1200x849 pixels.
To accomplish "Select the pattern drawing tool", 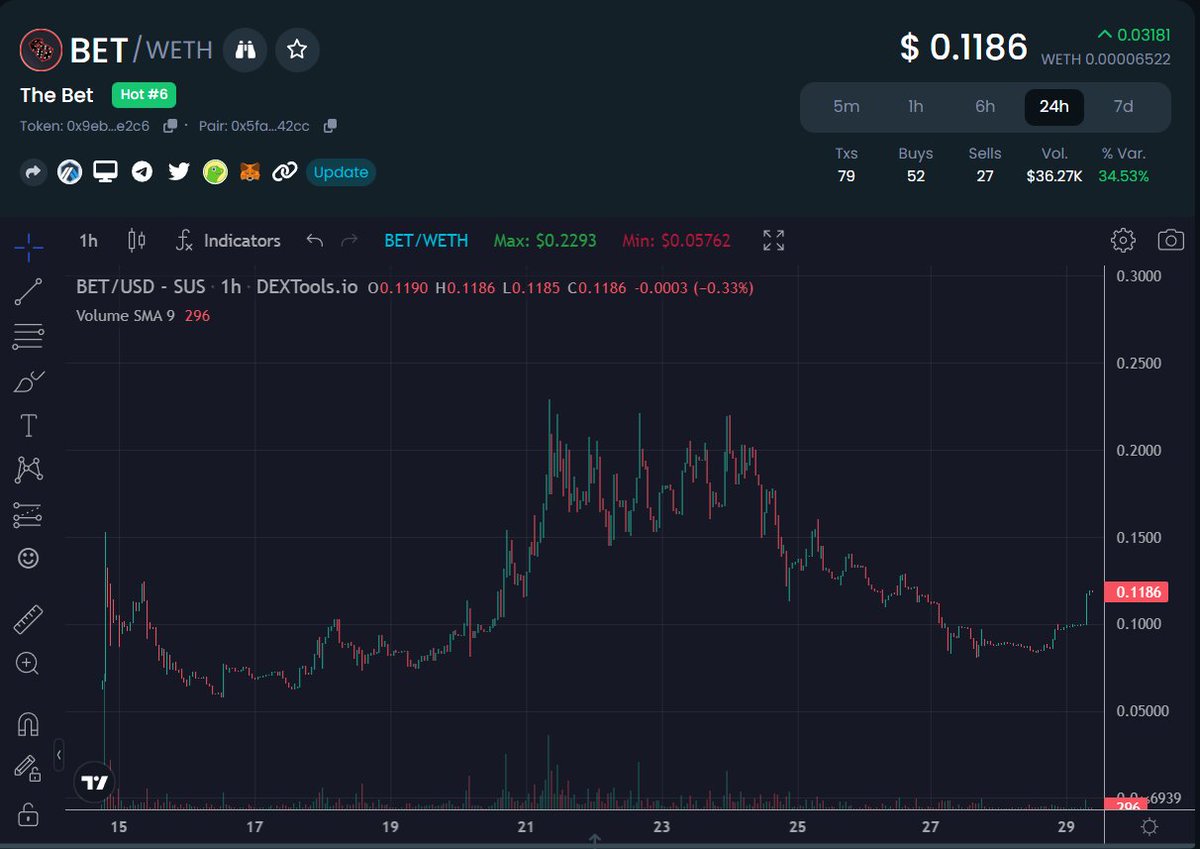I will [28, 469].
